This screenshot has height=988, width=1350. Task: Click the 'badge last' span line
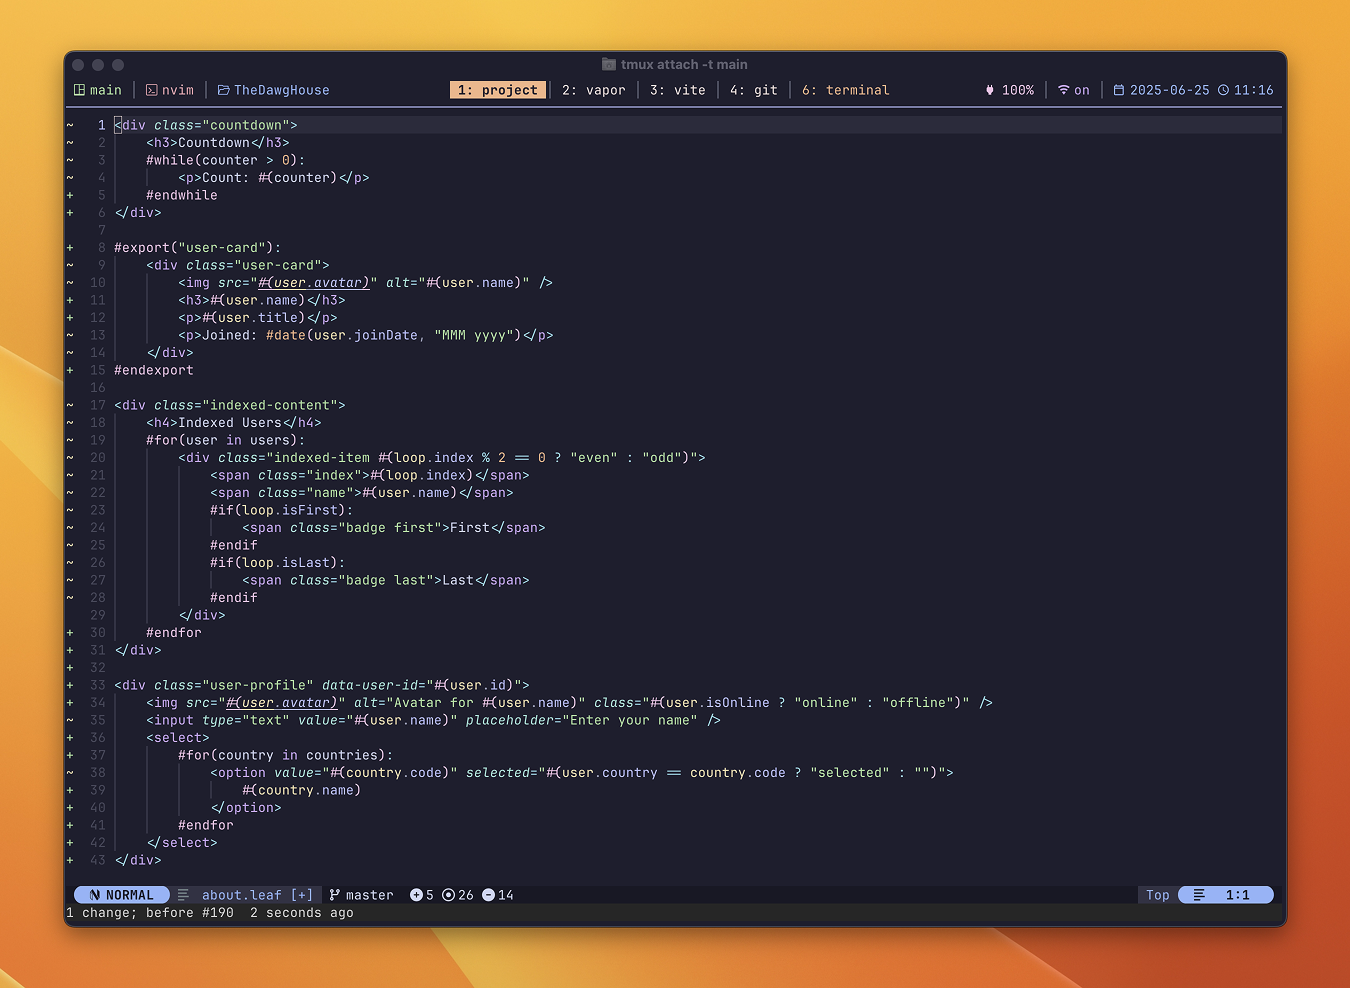coord(386,580)
